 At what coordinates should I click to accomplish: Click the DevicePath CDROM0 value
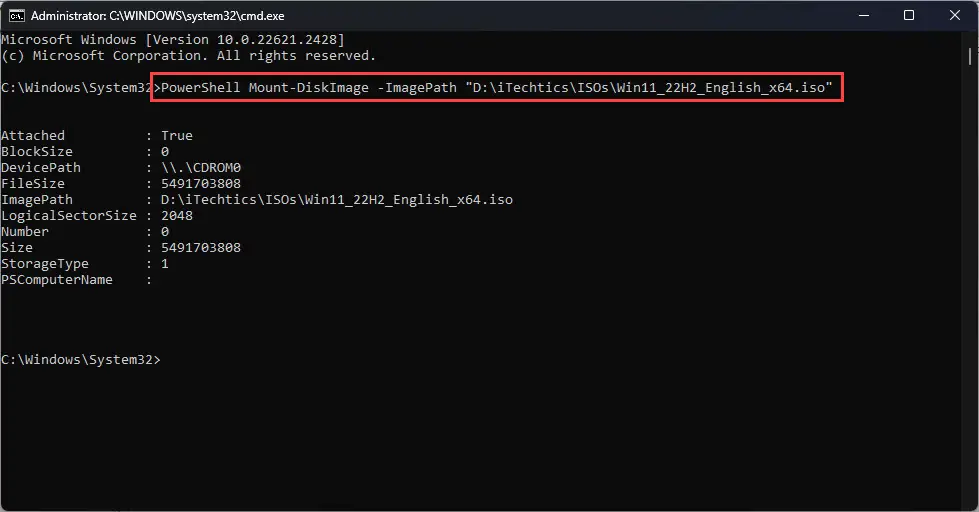click(x=201, y=168)
